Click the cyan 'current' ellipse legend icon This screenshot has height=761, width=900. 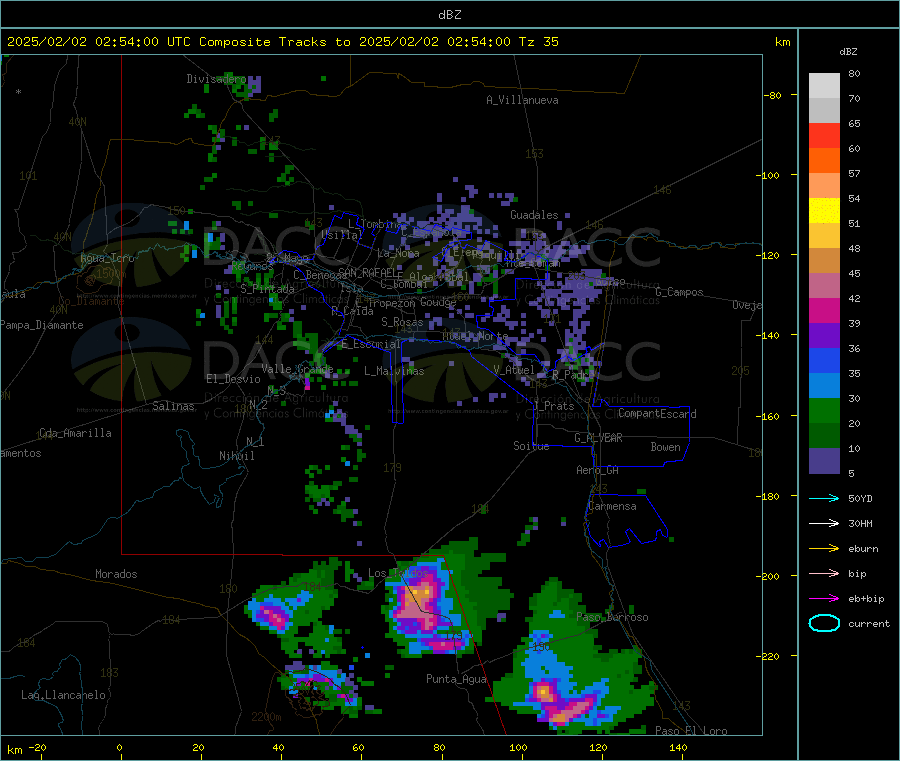[824, 623]
